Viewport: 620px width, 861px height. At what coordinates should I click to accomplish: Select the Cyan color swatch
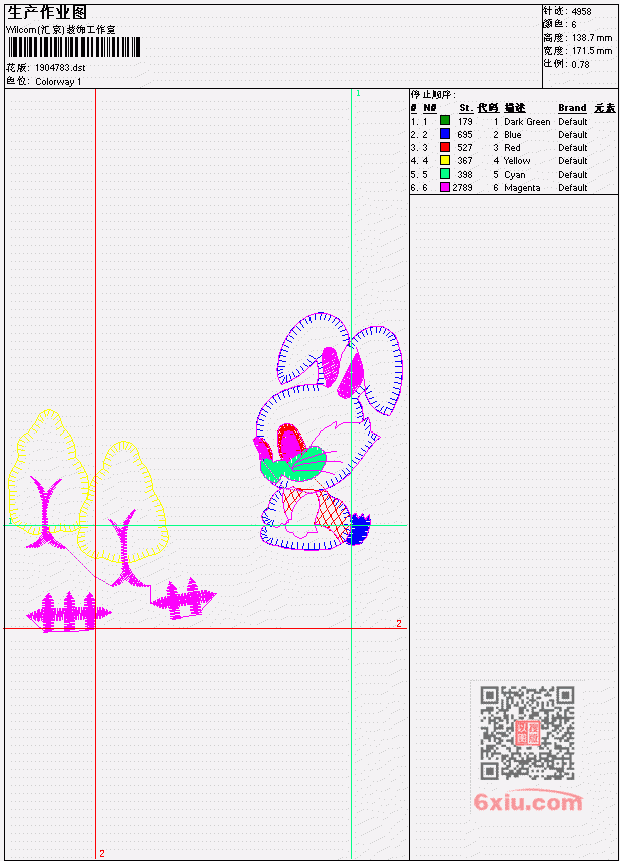[x=445, y=174]
